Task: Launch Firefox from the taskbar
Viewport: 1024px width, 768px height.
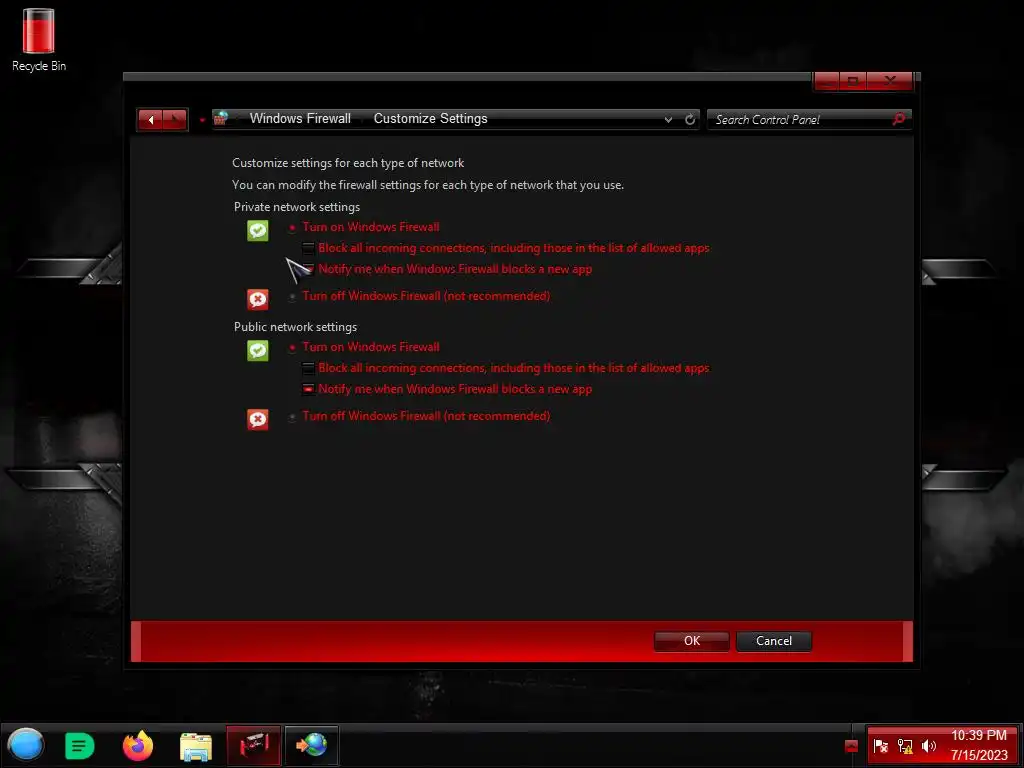Action: (138, 746)
